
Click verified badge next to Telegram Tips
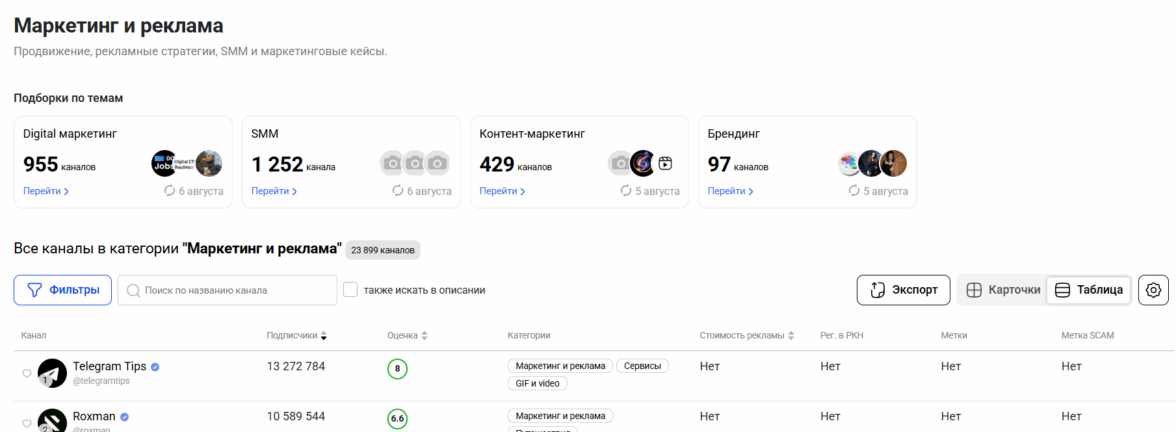click(155, 367)
